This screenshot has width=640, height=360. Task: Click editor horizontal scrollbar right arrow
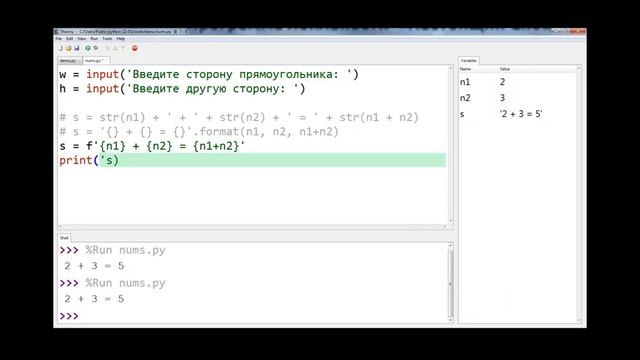coord(445,227)
